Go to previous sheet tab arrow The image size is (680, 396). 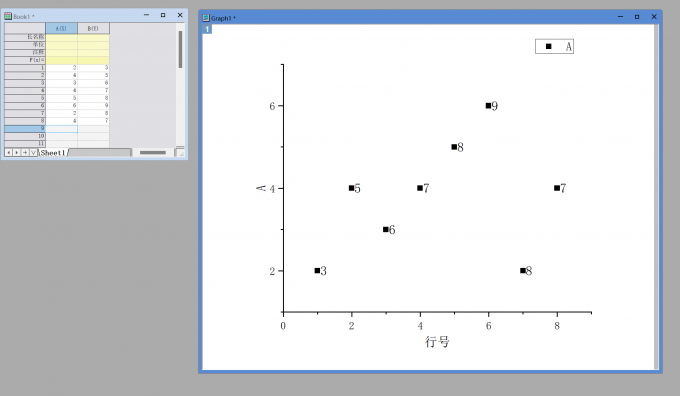pyautogui.click(x=8, y=153)
